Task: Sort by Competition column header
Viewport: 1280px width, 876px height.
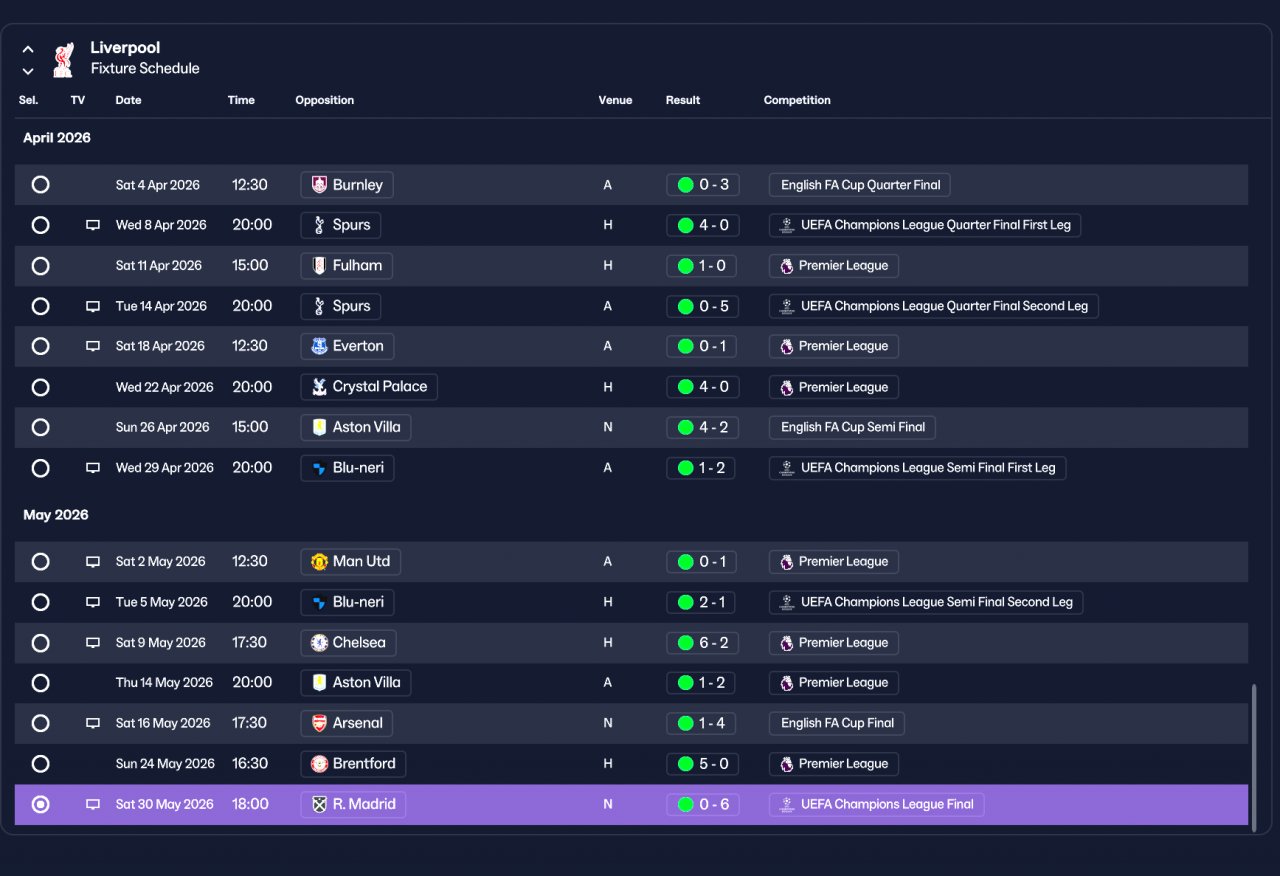Action: coord(797,100)
